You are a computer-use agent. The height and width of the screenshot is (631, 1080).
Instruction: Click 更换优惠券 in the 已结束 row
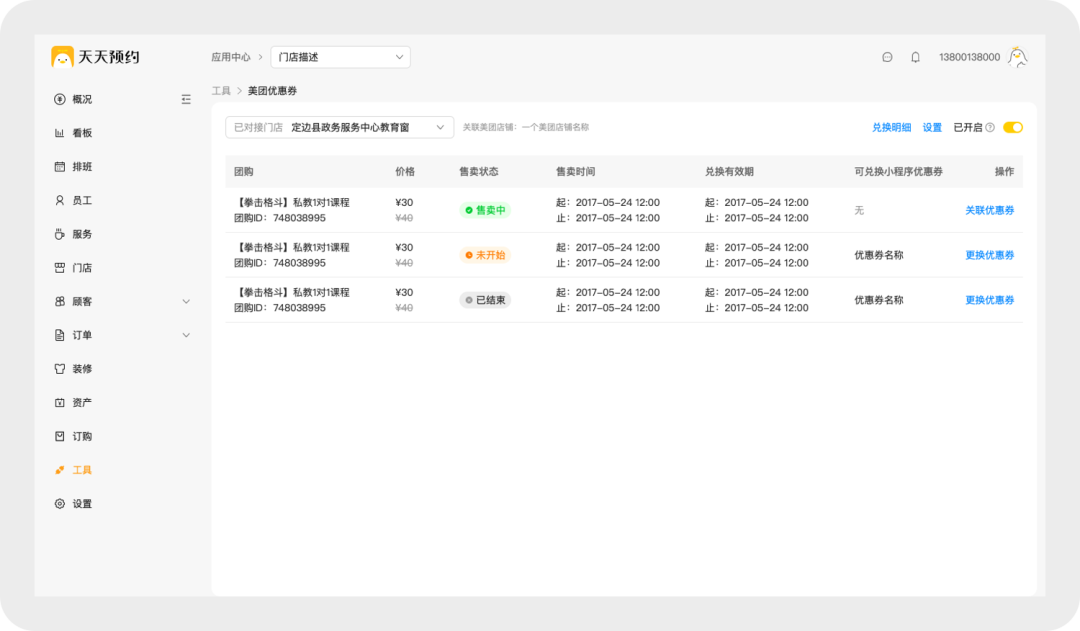click(989, 300)
